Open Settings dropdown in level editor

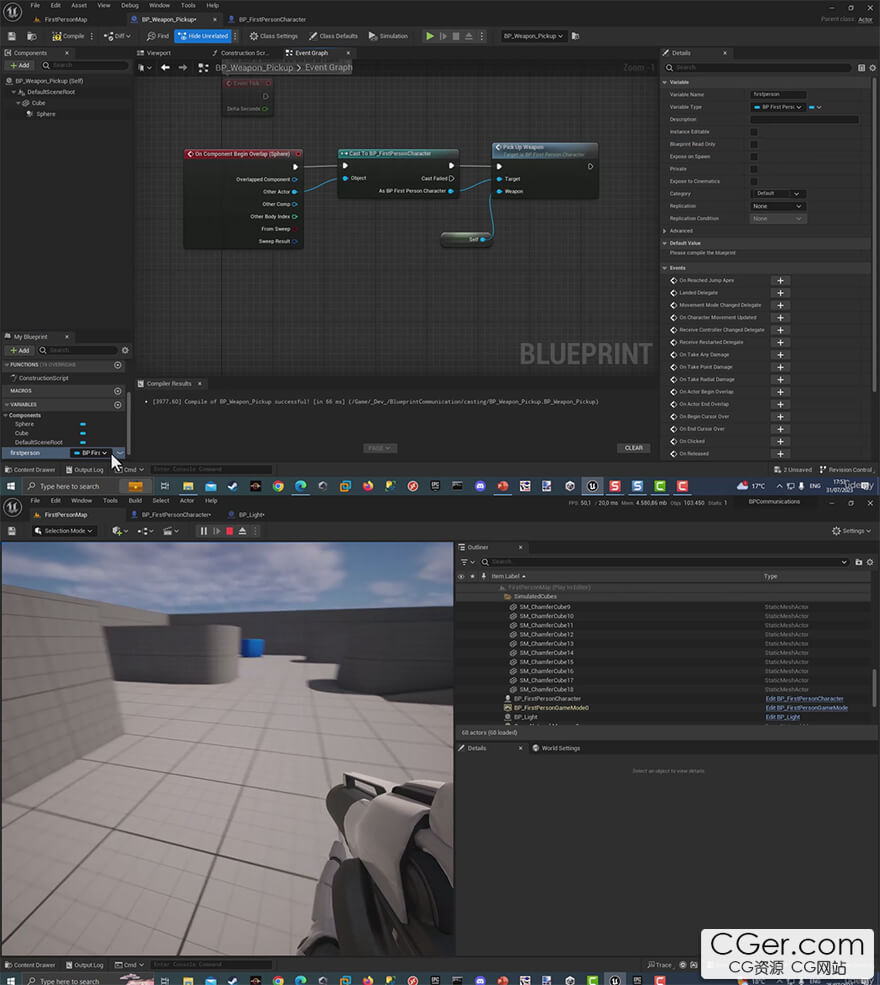coord(852,531)
